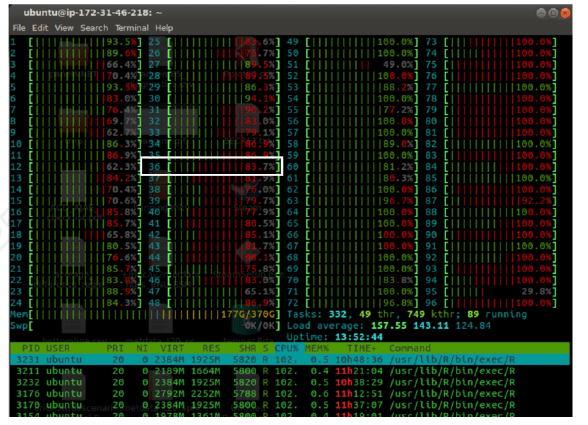Sort by TIME+ column header
588x425 pixels.
(362, 348)
